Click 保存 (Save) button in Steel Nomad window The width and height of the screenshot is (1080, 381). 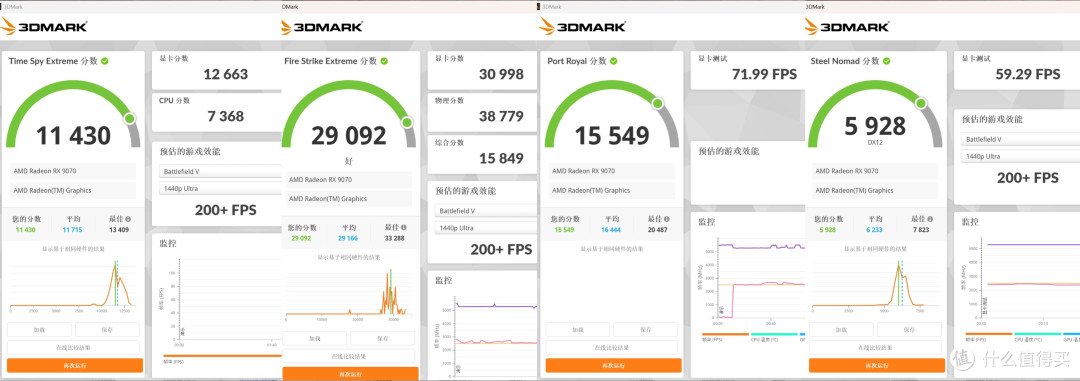coord(908,330)
